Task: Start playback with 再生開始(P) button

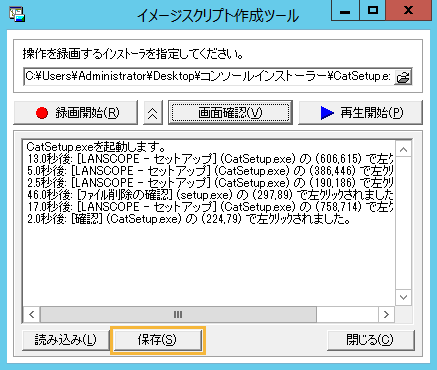Action: (360, 113)
